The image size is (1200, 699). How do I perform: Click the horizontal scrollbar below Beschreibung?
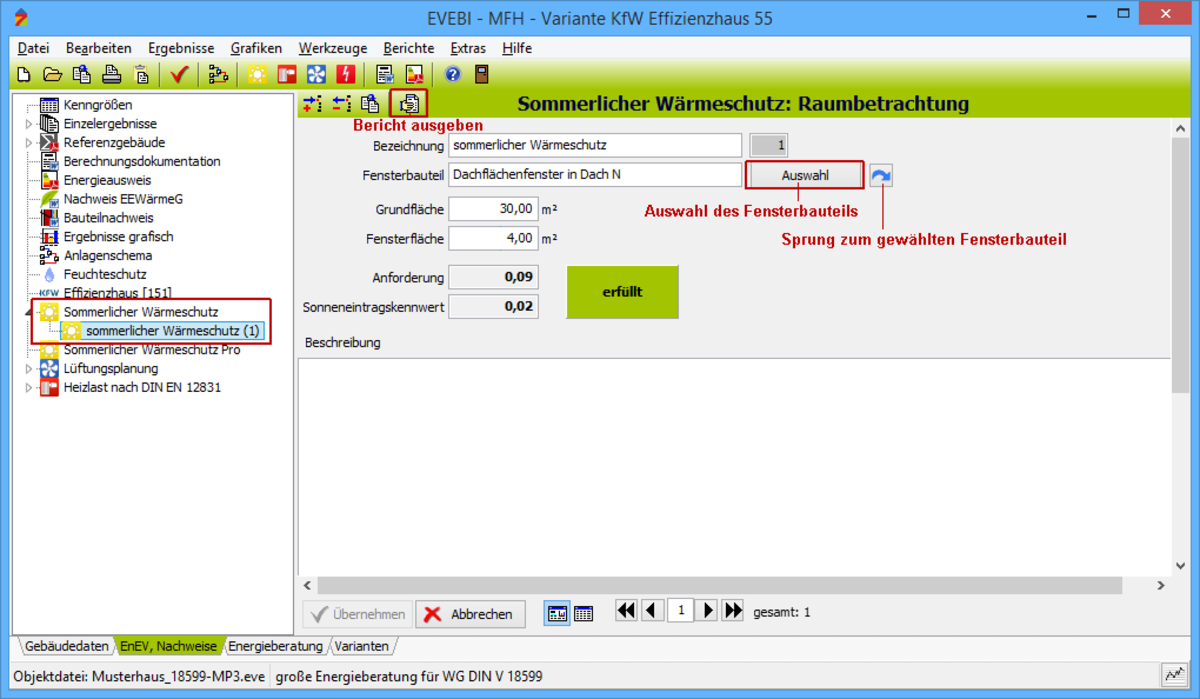pos(734,586)
